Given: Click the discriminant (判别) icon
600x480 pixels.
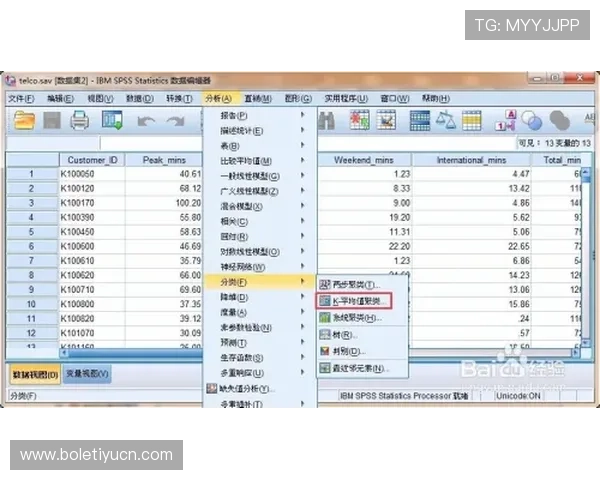Looking at the screenshot, I should click(324, 351).
